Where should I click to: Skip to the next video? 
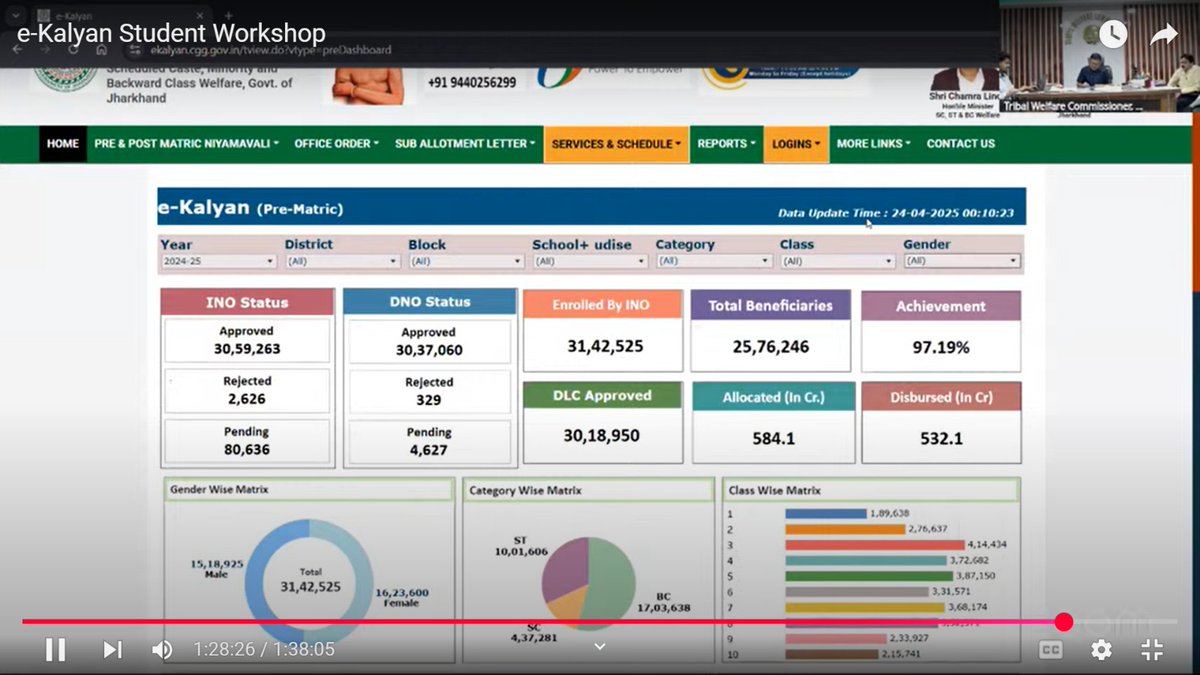tap(112, 650)
